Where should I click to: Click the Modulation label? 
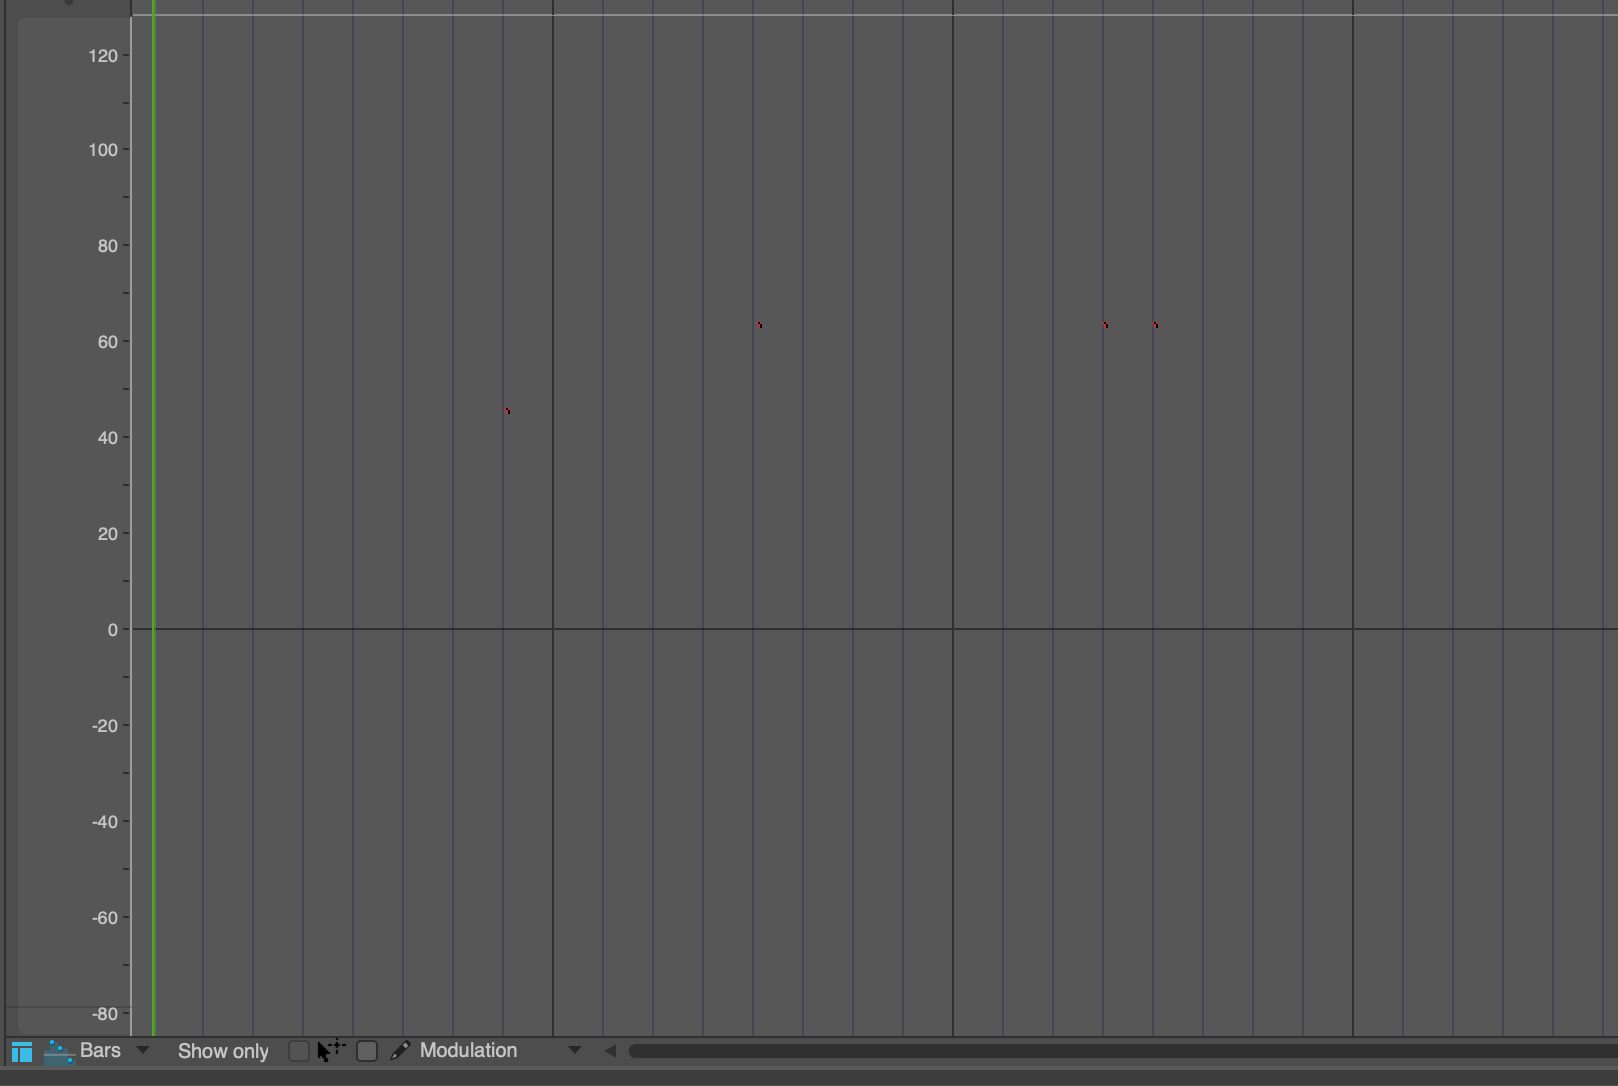466,1051
